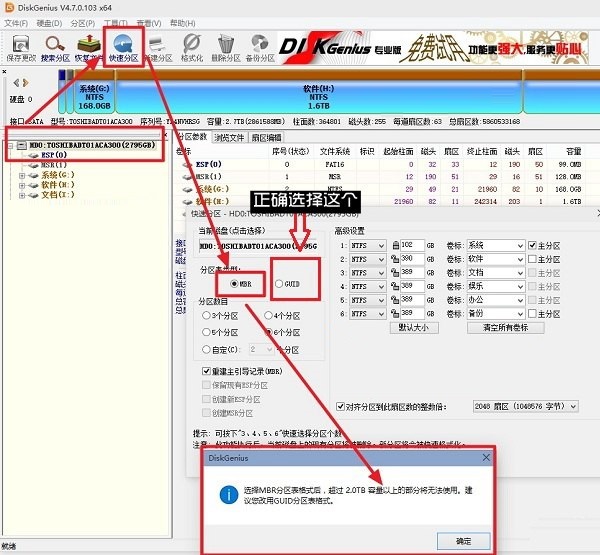Expand 文档(I:) node in disk tree

click(x=22, y=195)
